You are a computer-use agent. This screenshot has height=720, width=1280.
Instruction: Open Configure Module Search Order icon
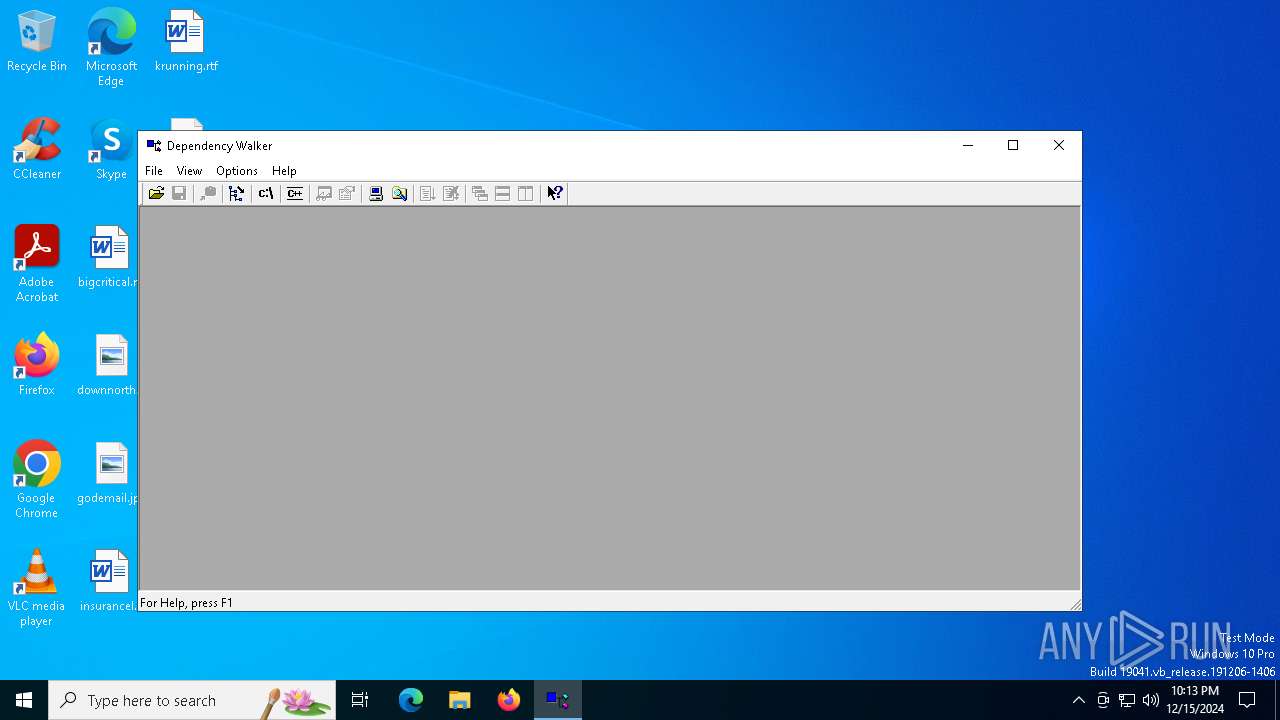(399, 193)
